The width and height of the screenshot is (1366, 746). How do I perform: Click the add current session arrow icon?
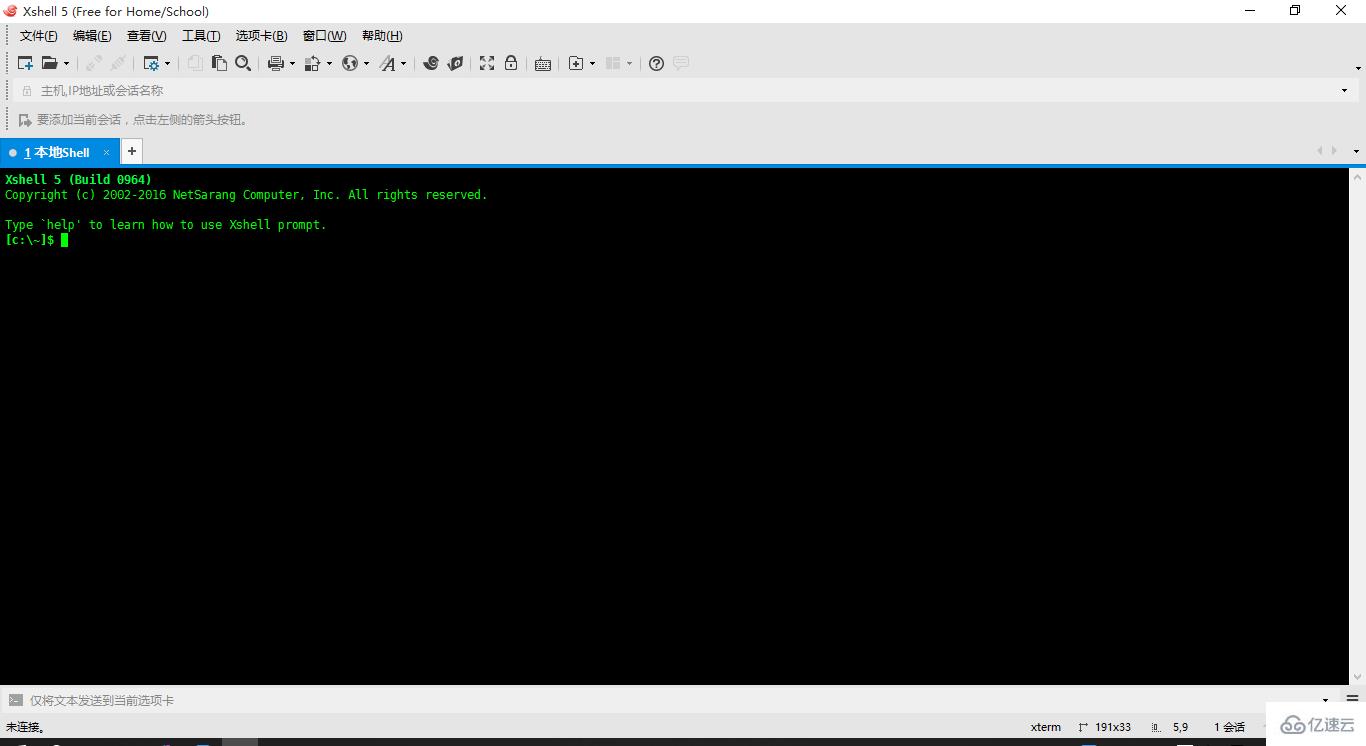point(25,120)
